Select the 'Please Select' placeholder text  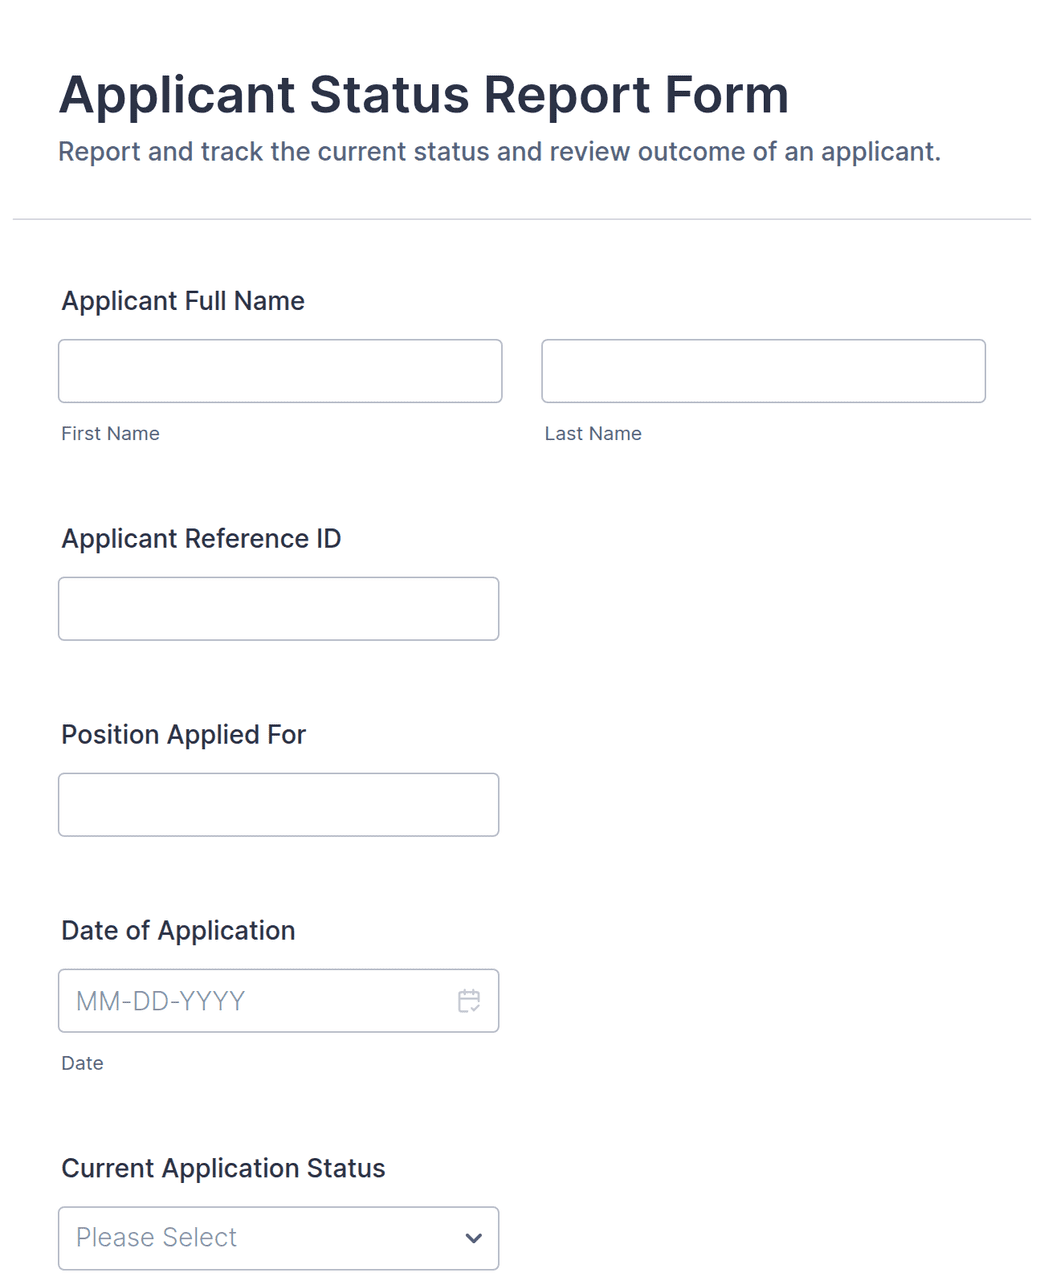pos(156,1238)
